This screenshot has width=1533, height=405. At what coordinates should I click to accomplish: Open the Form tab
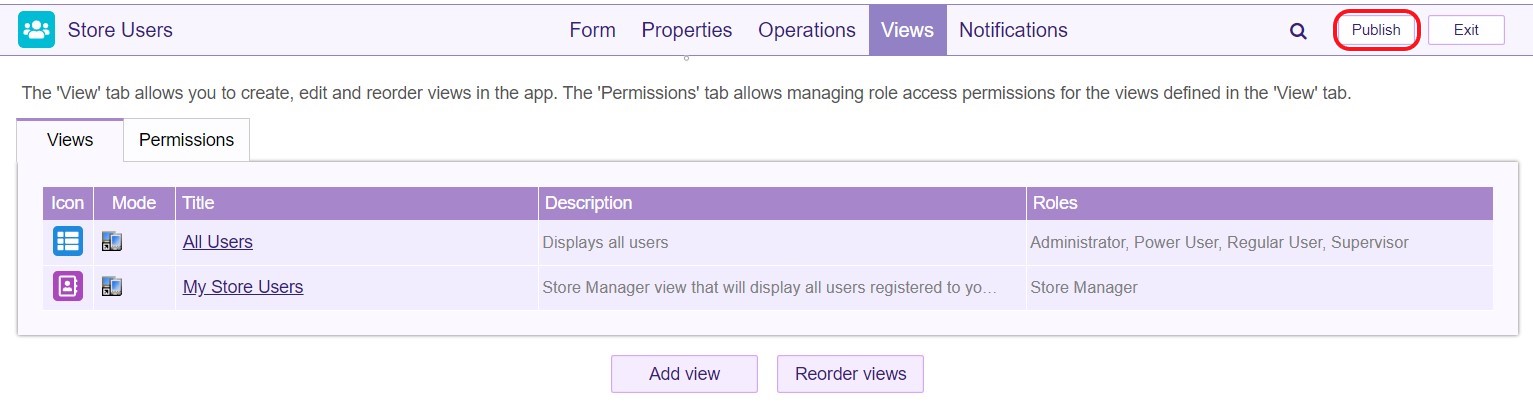(592, 30)
